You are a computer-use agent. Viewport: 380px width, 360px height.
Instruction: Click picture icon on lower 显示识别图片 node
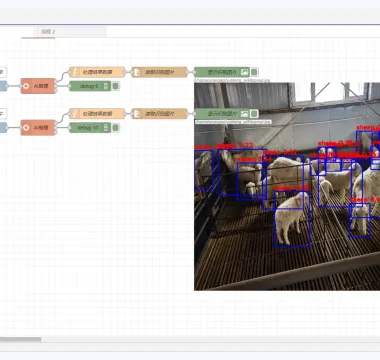tap(245, 114)
